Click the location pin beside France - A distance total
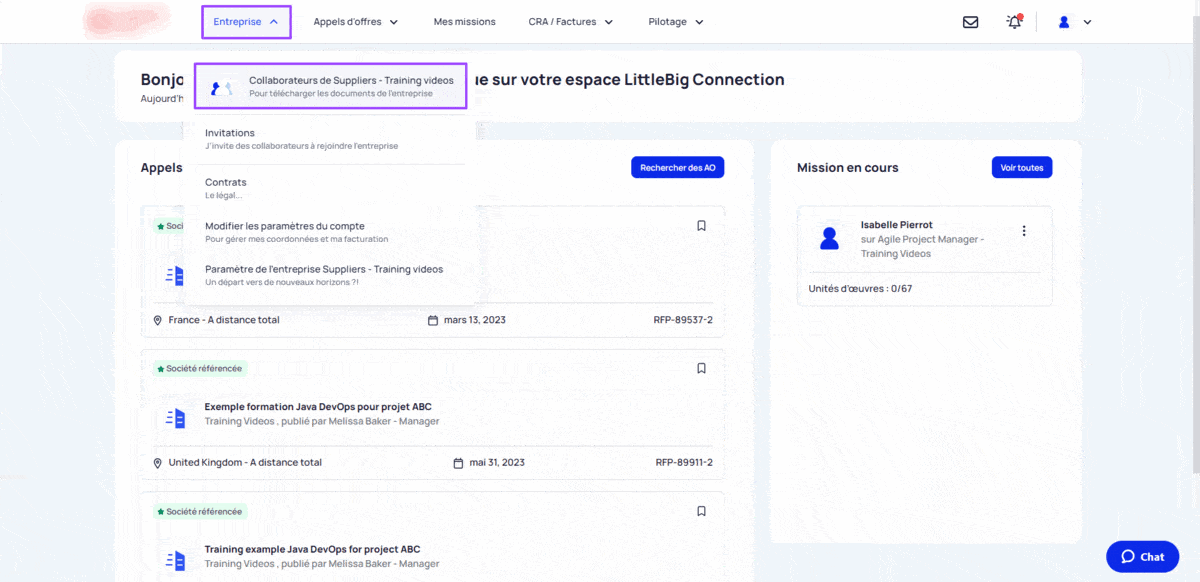Screen dimensions: 1200x582 click(157, 320)
